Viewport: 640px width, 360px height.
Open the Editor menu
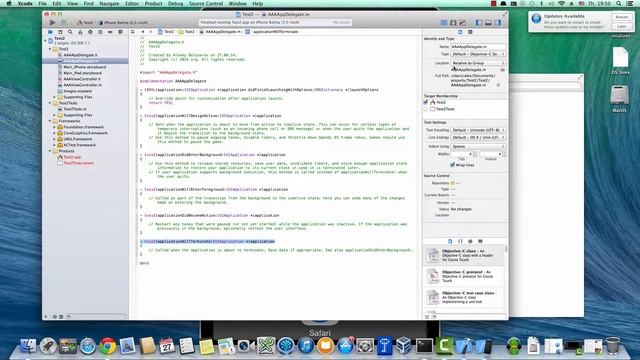pos(132,4)
